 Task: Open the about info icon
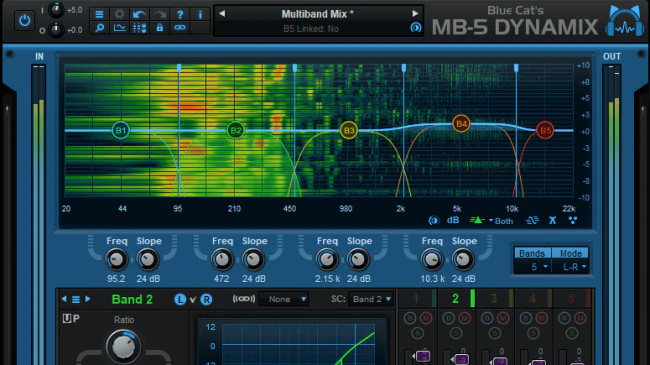(200, 15)
